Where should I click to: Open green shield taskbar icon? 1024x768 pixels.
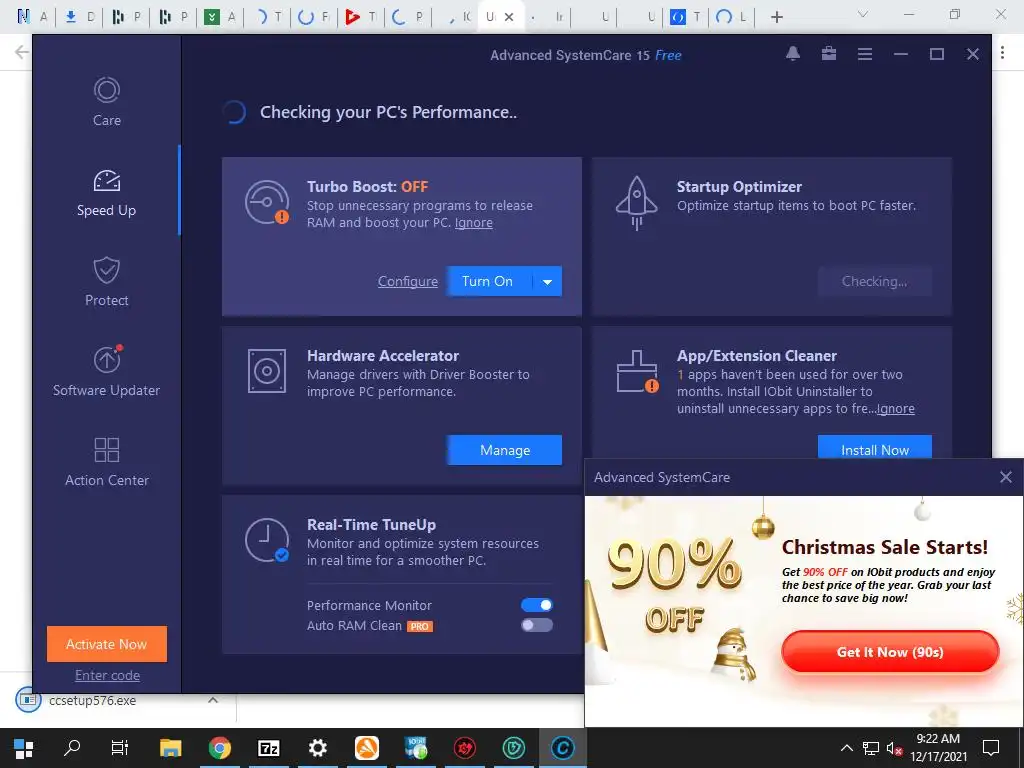(x=514, y=748)
